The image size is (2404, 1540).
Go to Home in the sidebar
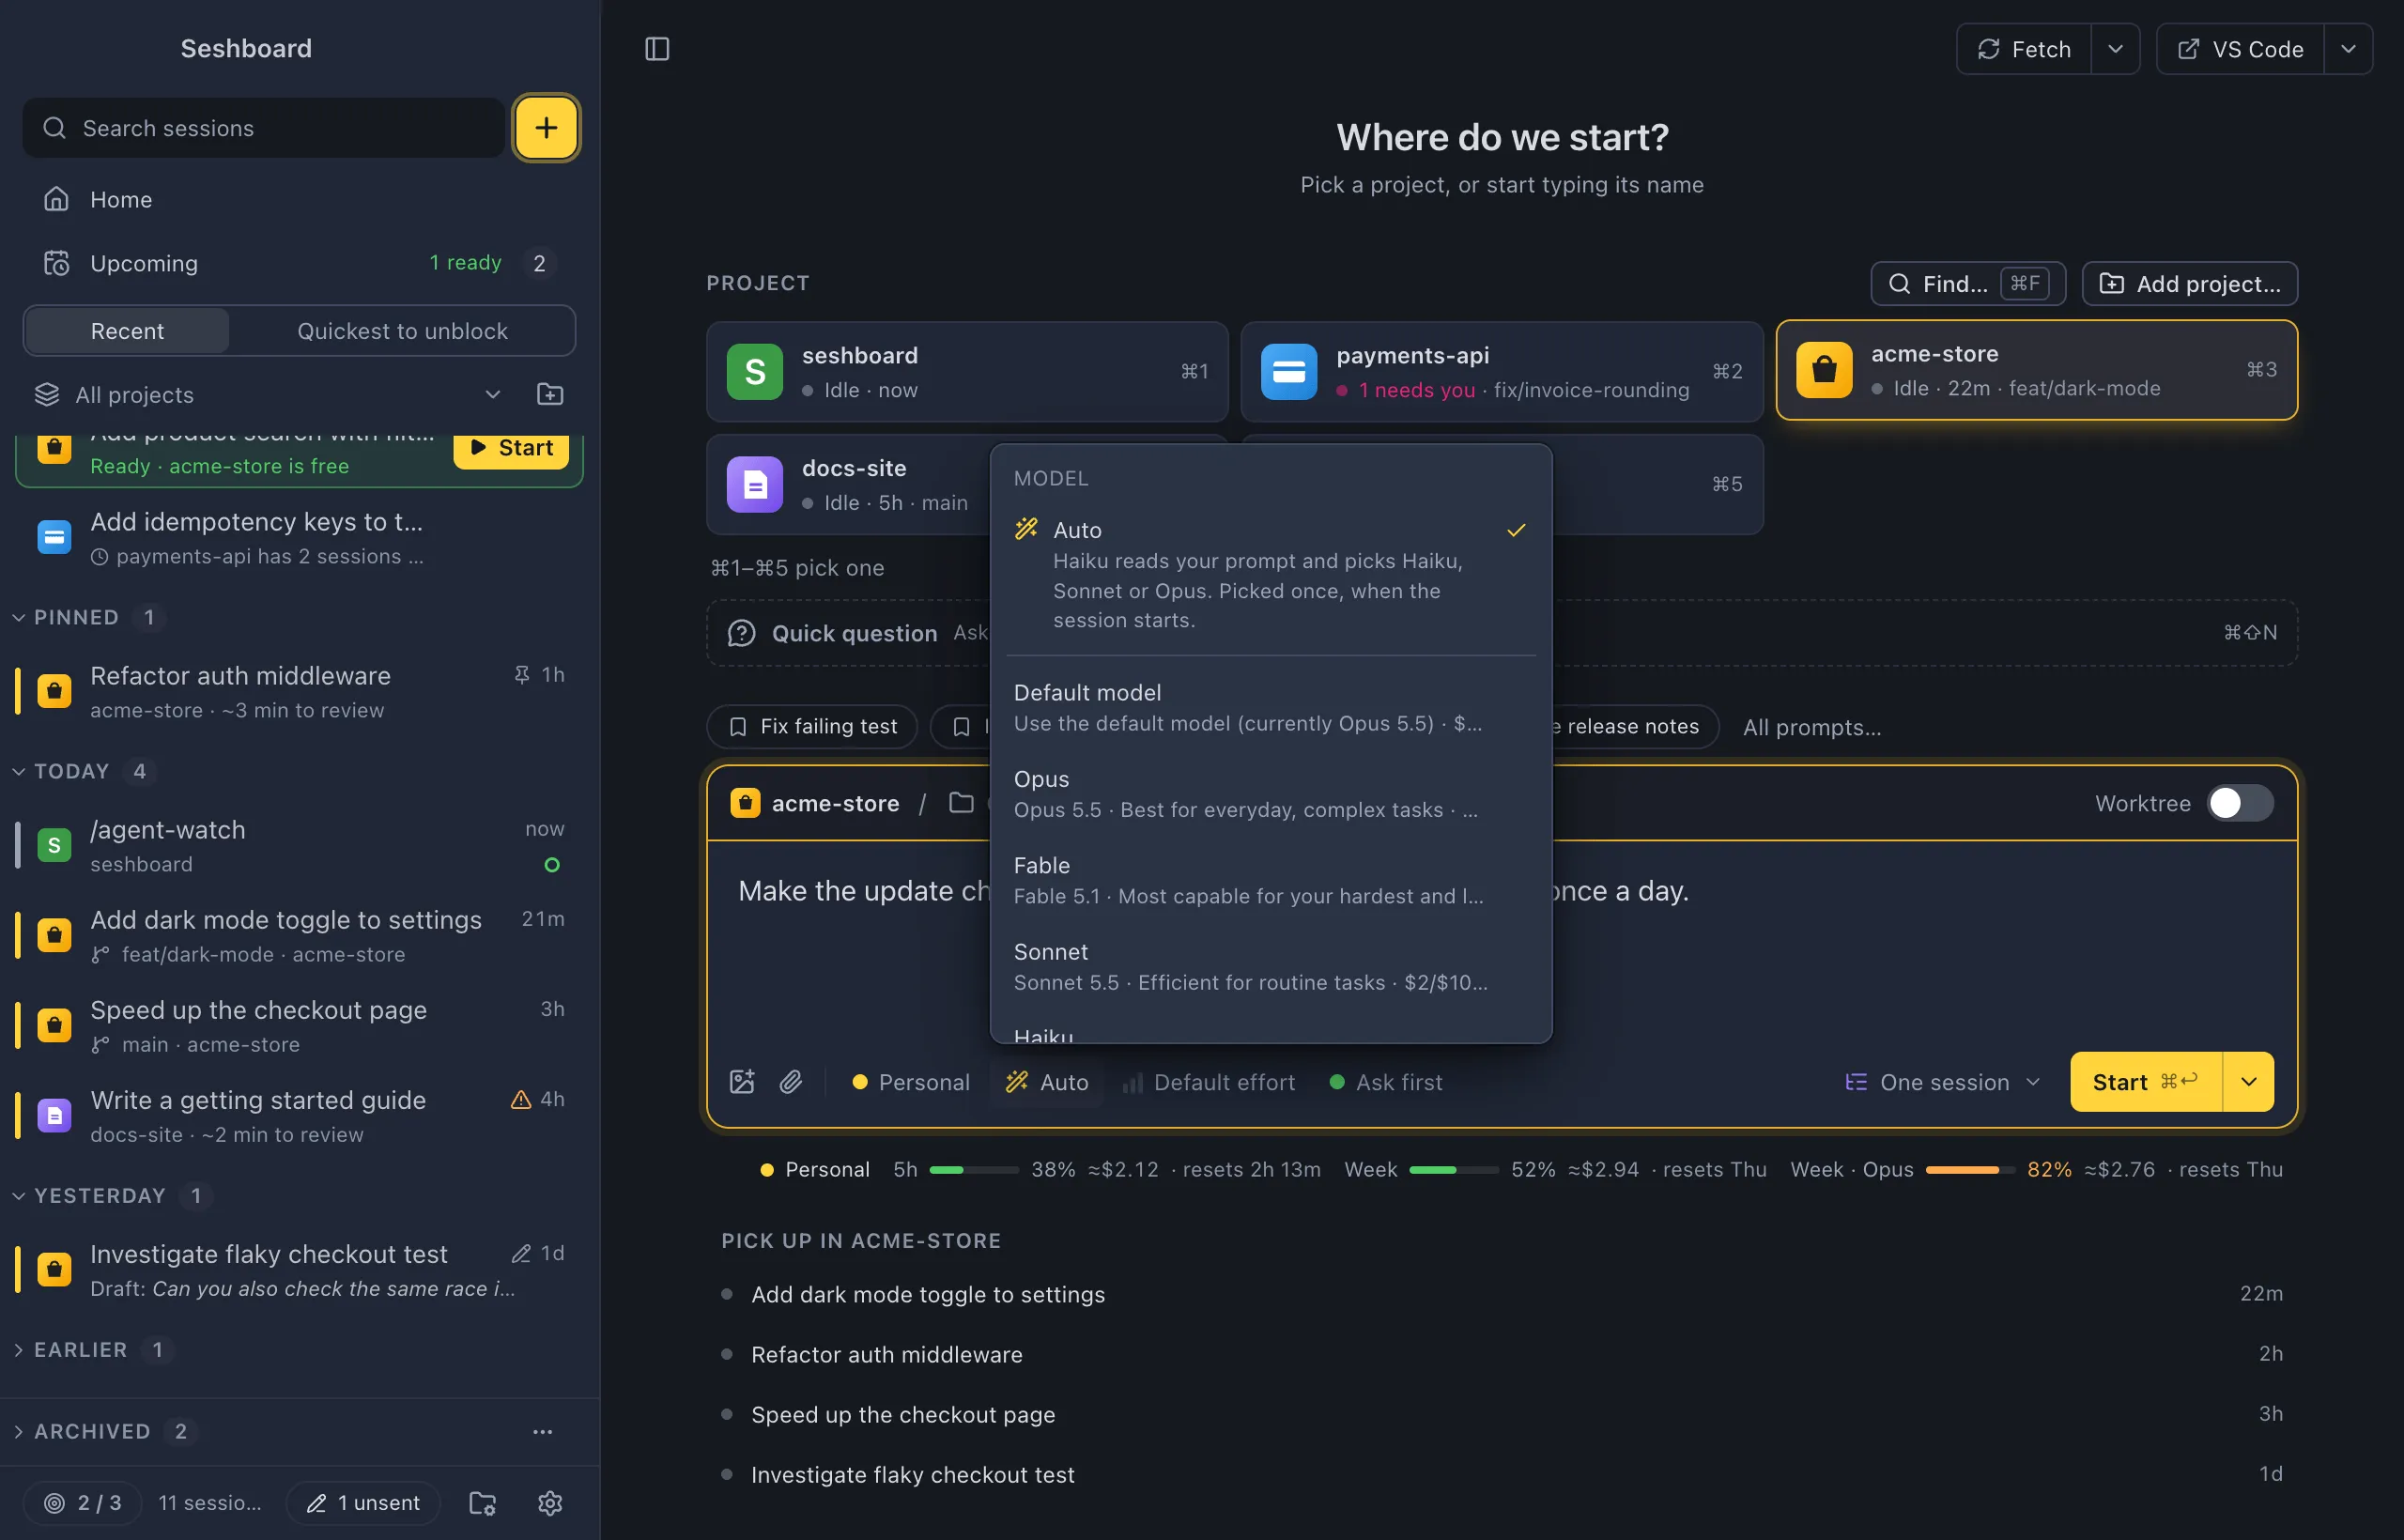[x=300, y=199]
